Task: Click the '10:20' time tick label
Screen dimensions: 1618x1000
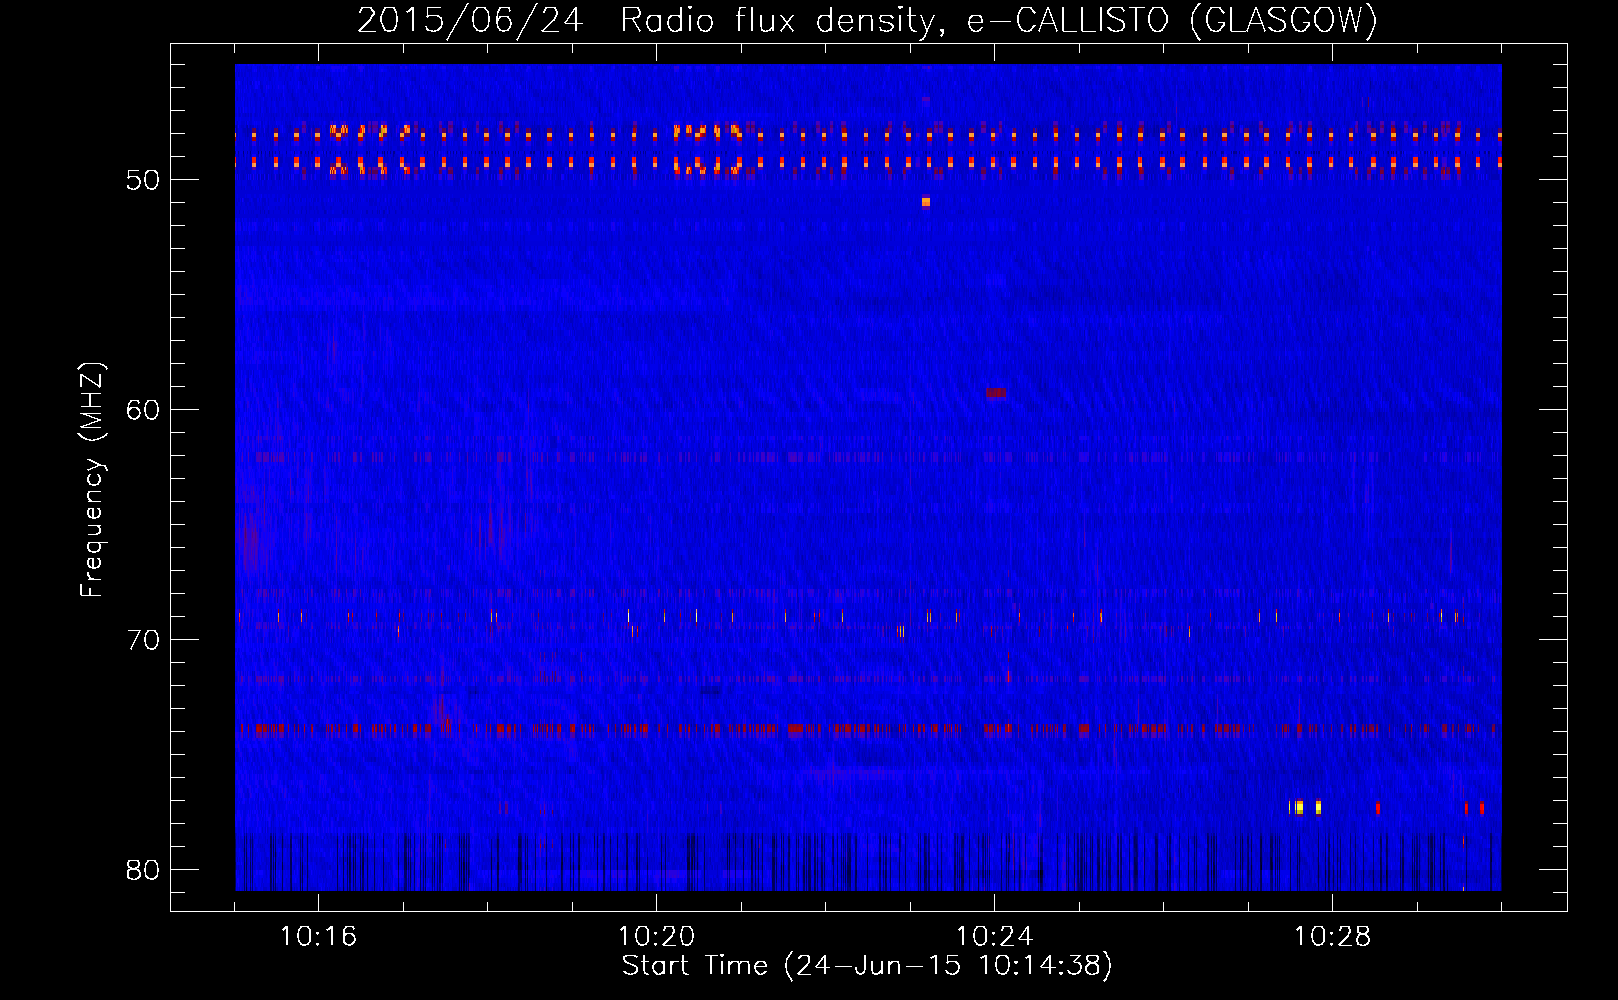Action: (x=656, y=937)
